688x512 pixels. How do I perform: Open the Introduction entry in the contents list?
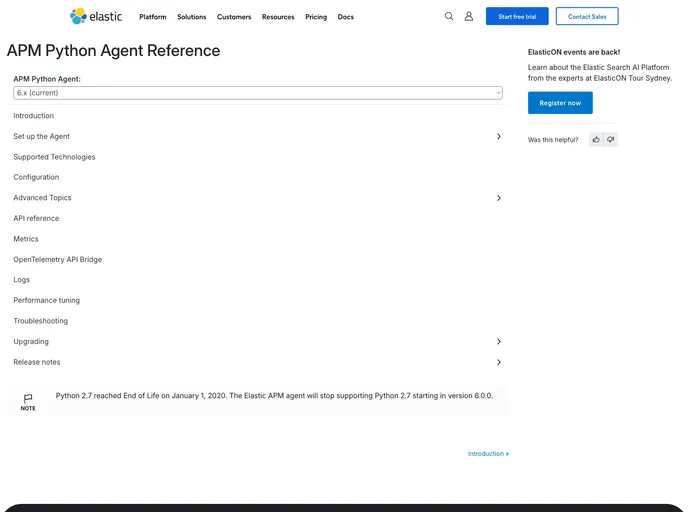click(x=33, y=116)
